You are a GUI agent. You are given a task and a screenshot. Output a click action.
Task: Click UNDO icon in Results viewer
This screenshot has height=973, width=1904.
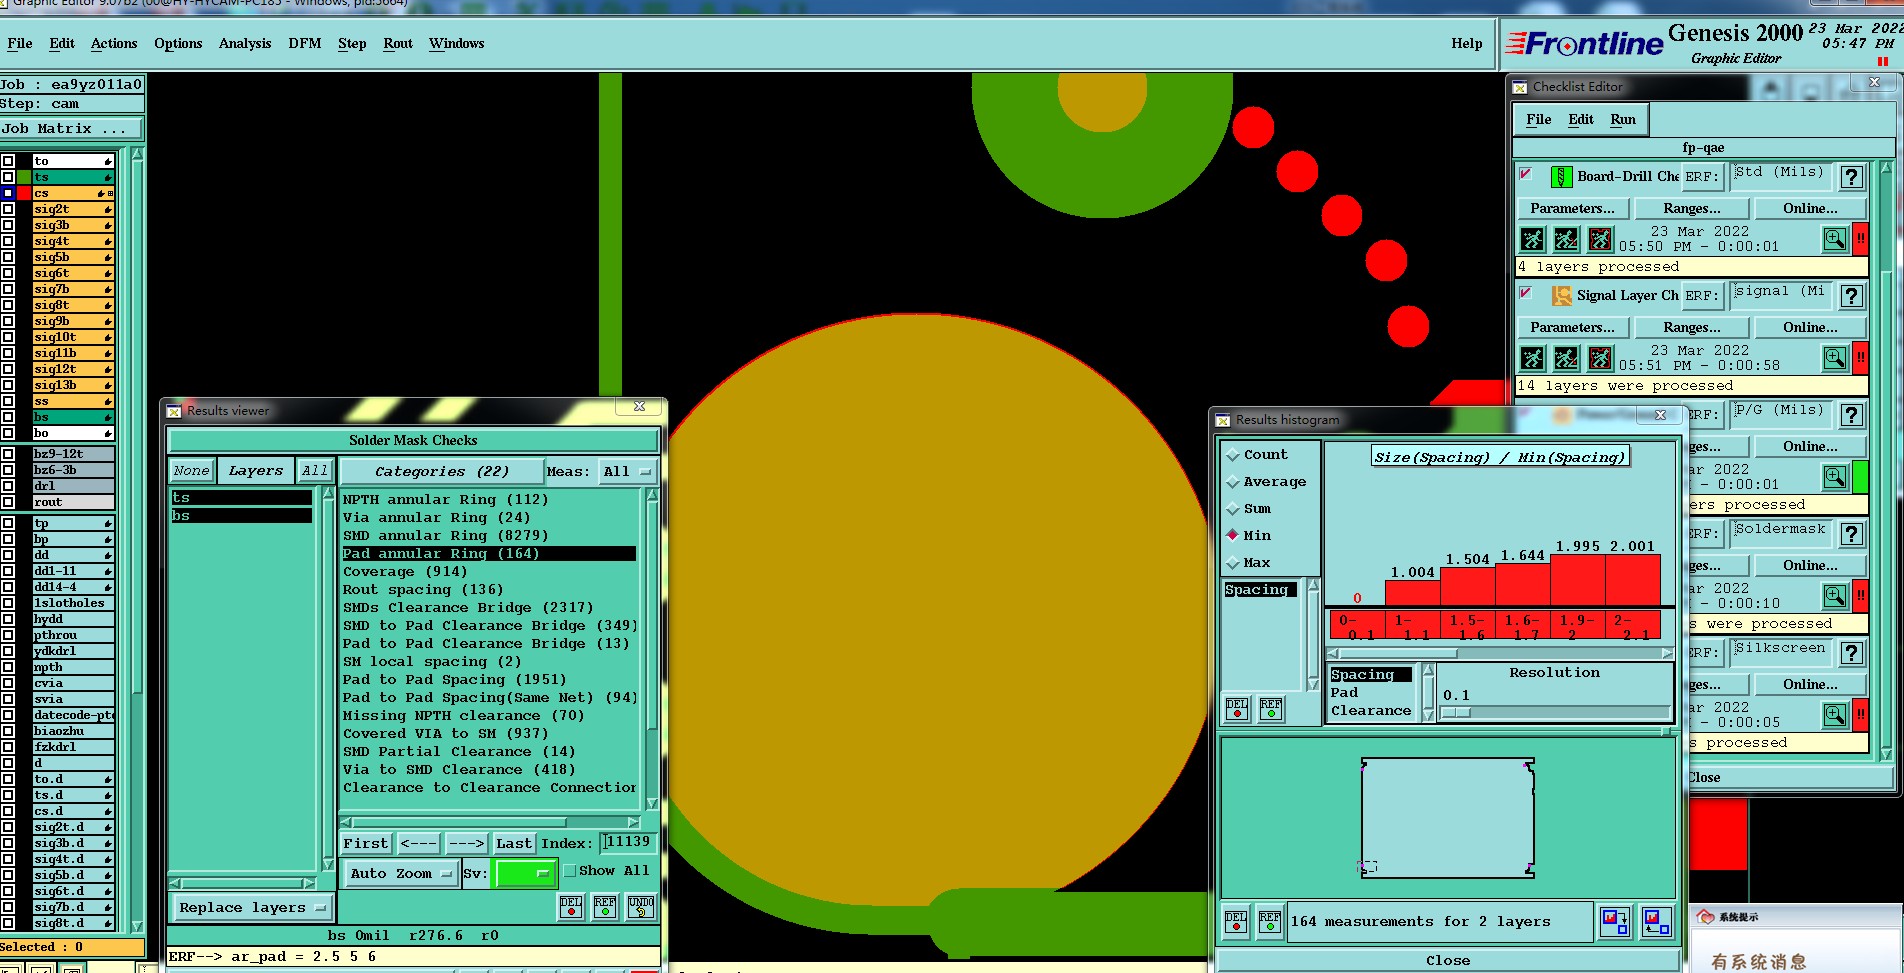(641, 906)
